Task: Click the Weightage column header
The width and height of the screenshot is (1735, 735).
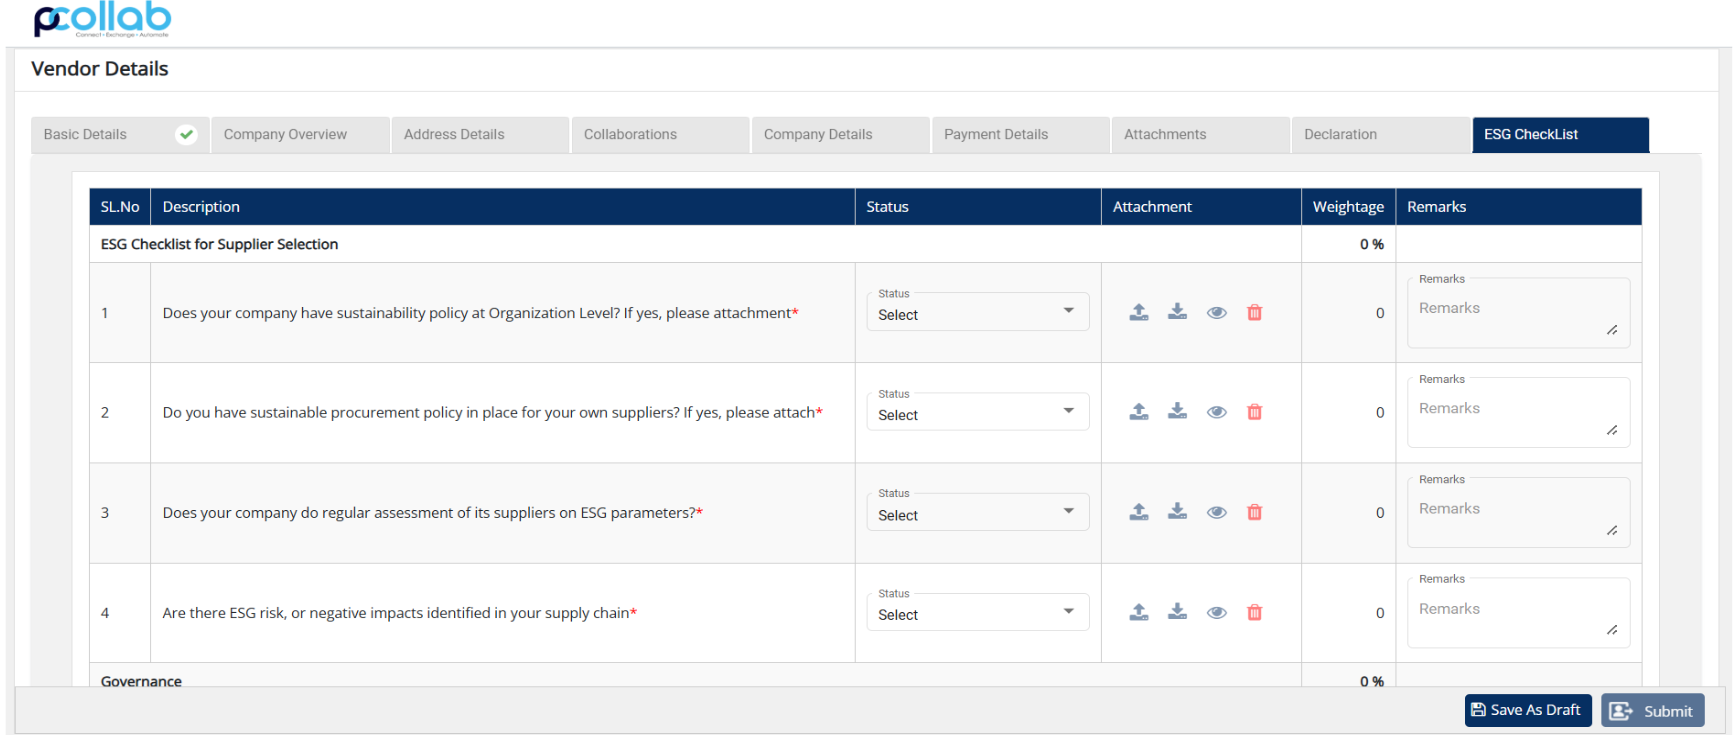Action: coord(1348,207)
